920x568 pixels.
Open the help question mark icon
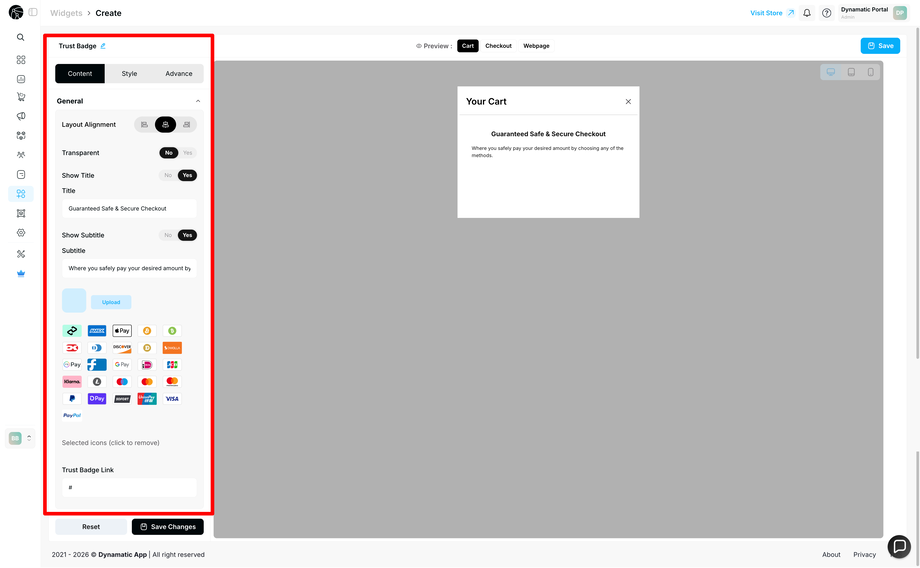click(826, 13)
